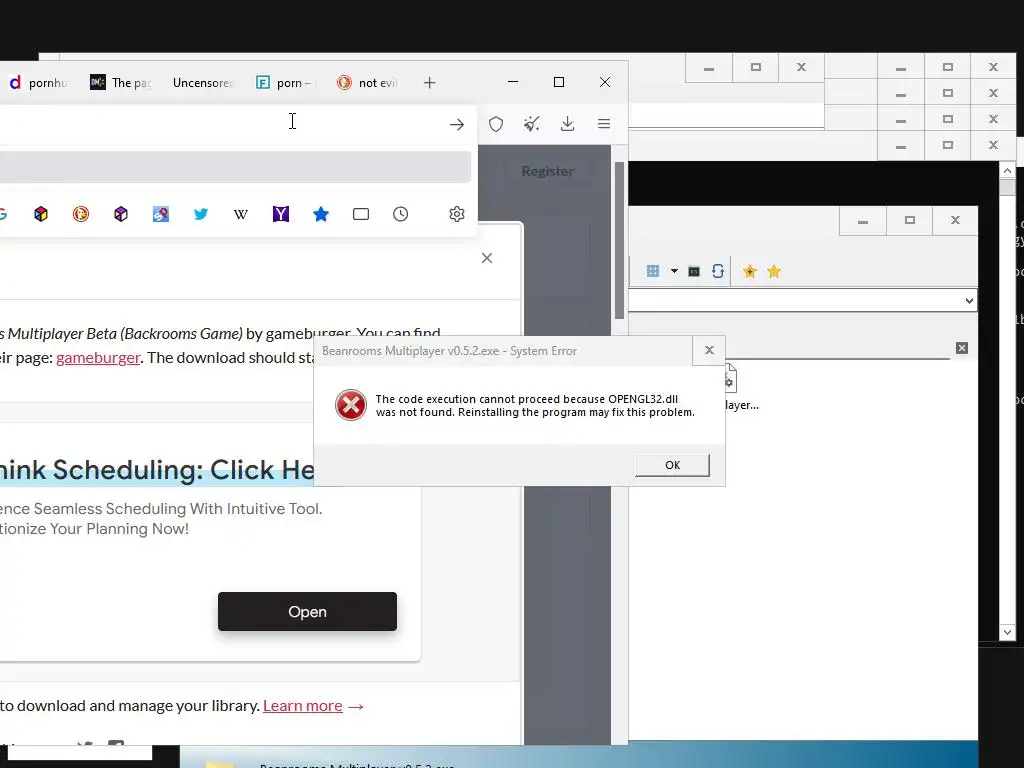Click the add bookmark star icon
Image resolution: width=1024 pixels, height=768 pixels.
pyautogui.click(x=750, y=272)
